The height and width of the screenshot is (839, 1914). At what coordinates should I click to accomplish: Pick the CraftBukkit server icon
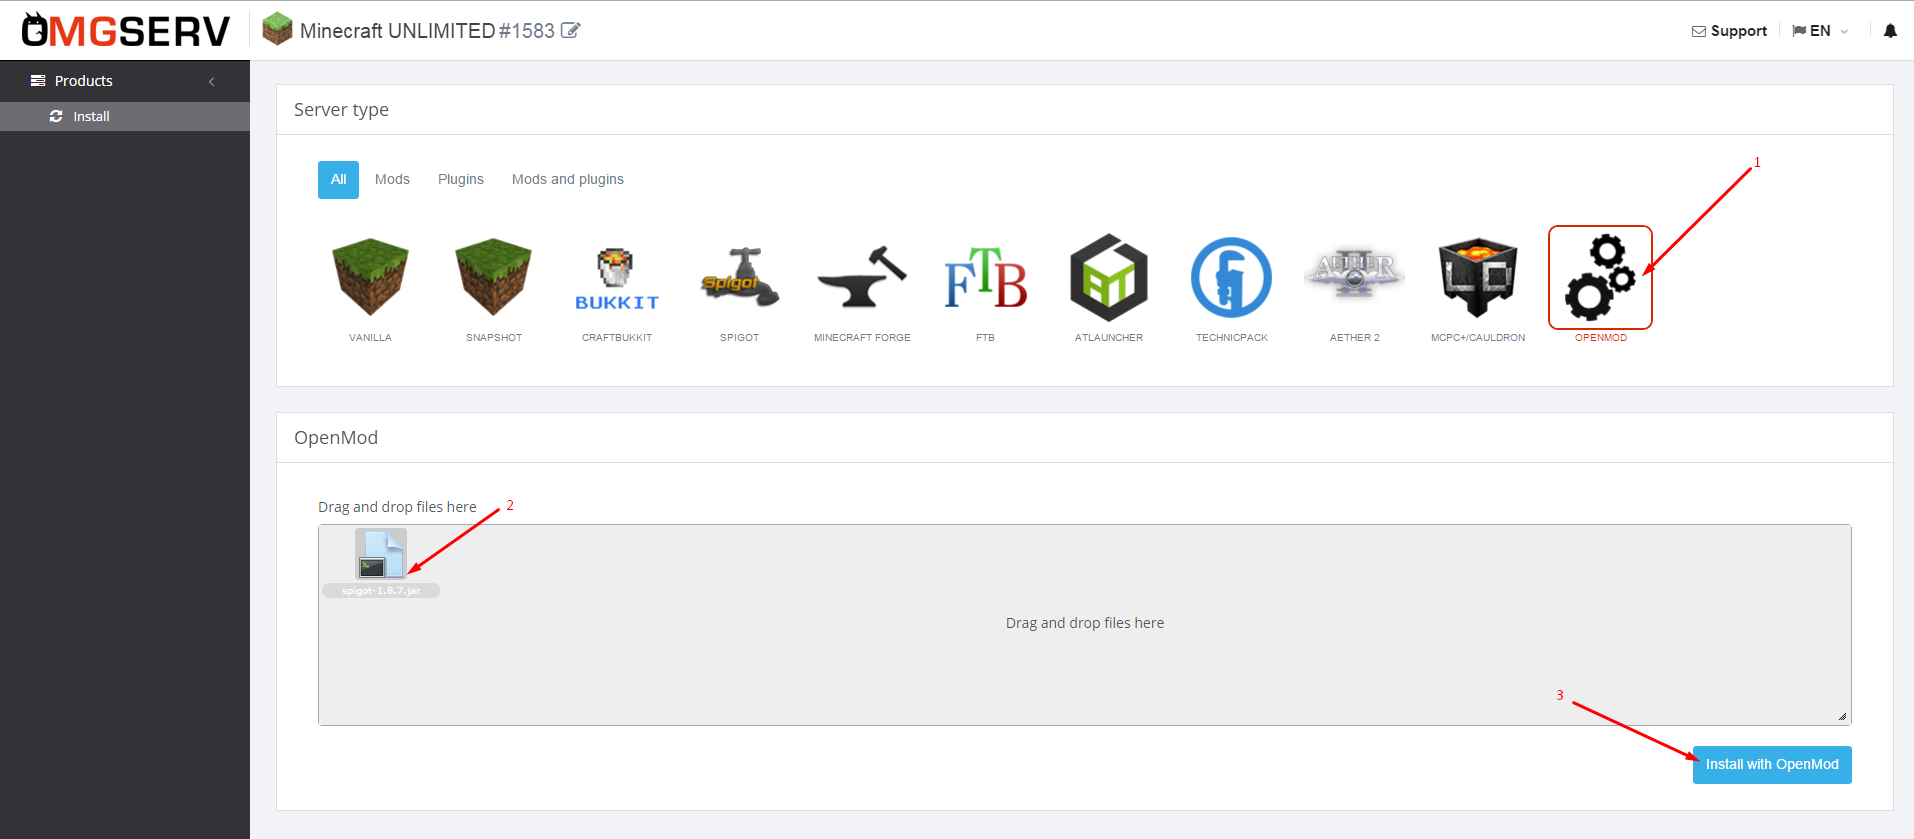(x=617, y=279)
